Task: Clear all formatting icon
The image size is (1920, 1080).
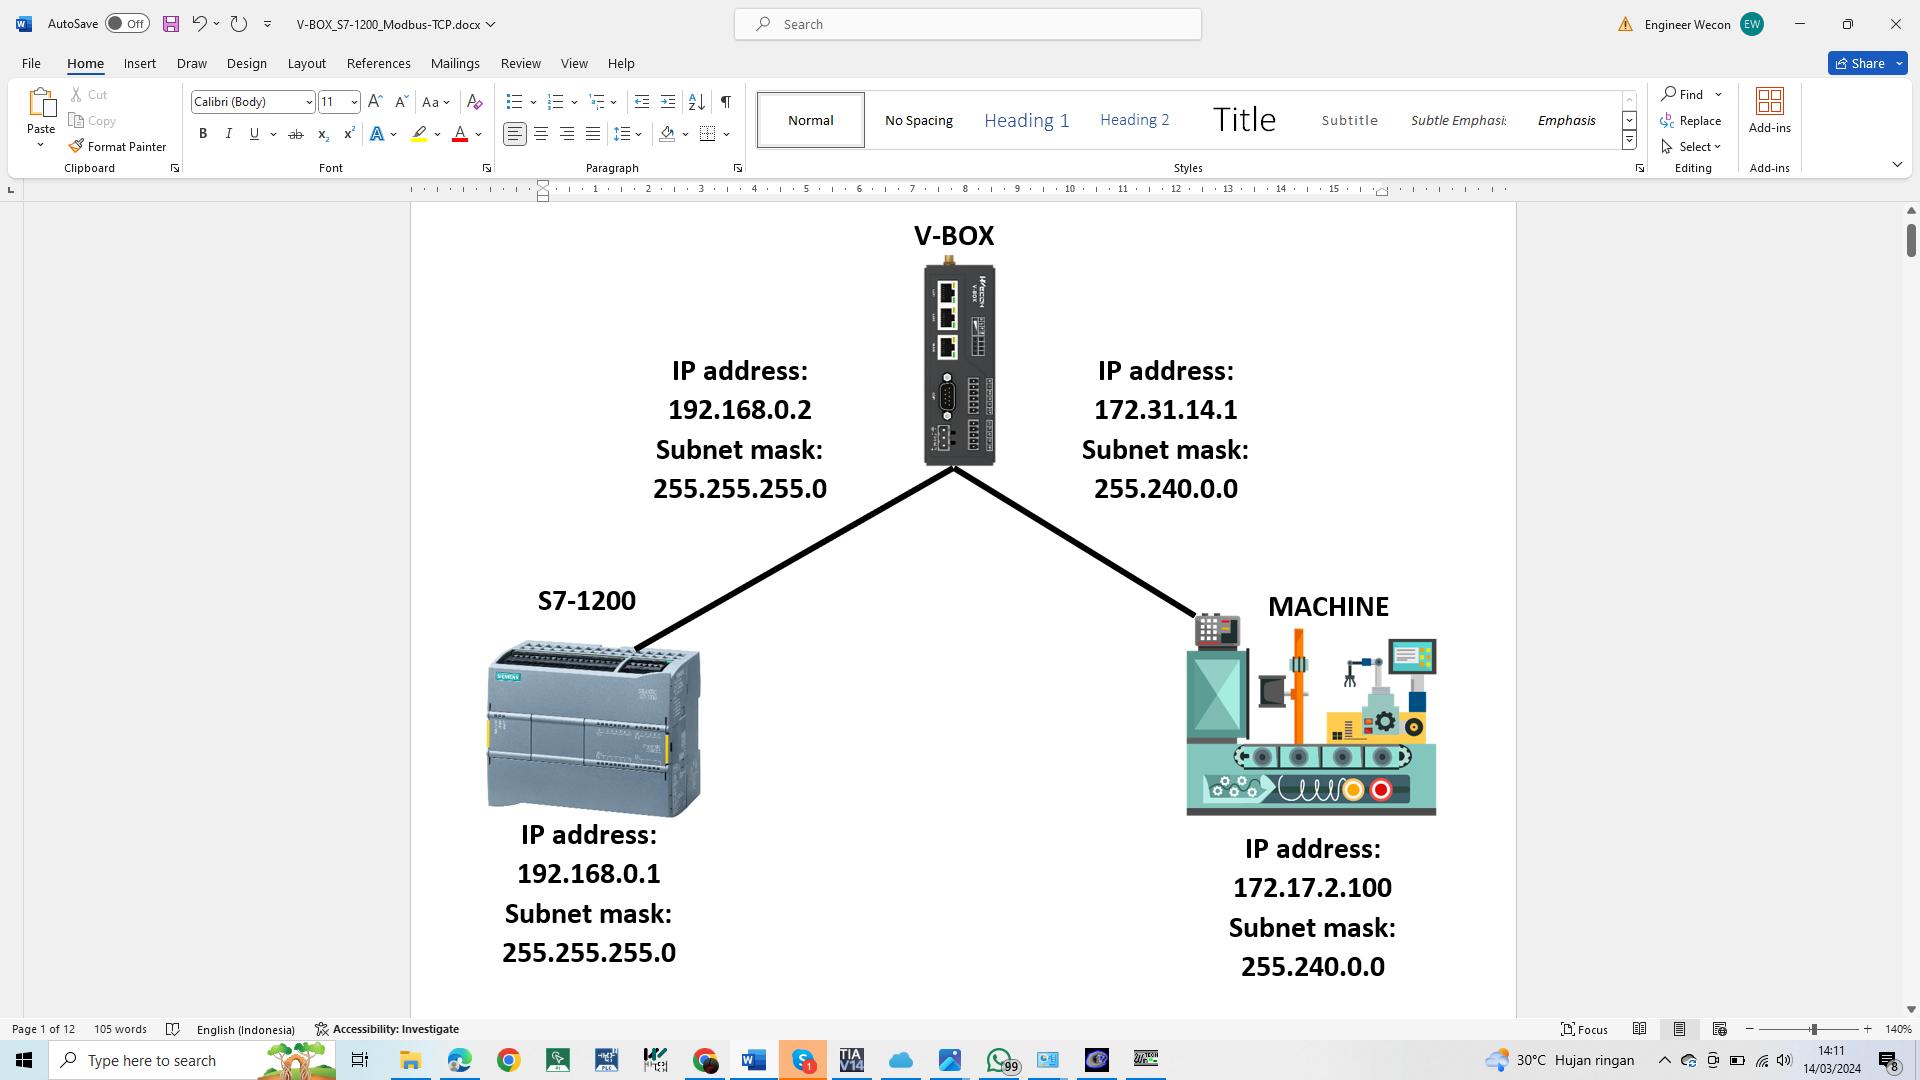Action: (475, 102)
